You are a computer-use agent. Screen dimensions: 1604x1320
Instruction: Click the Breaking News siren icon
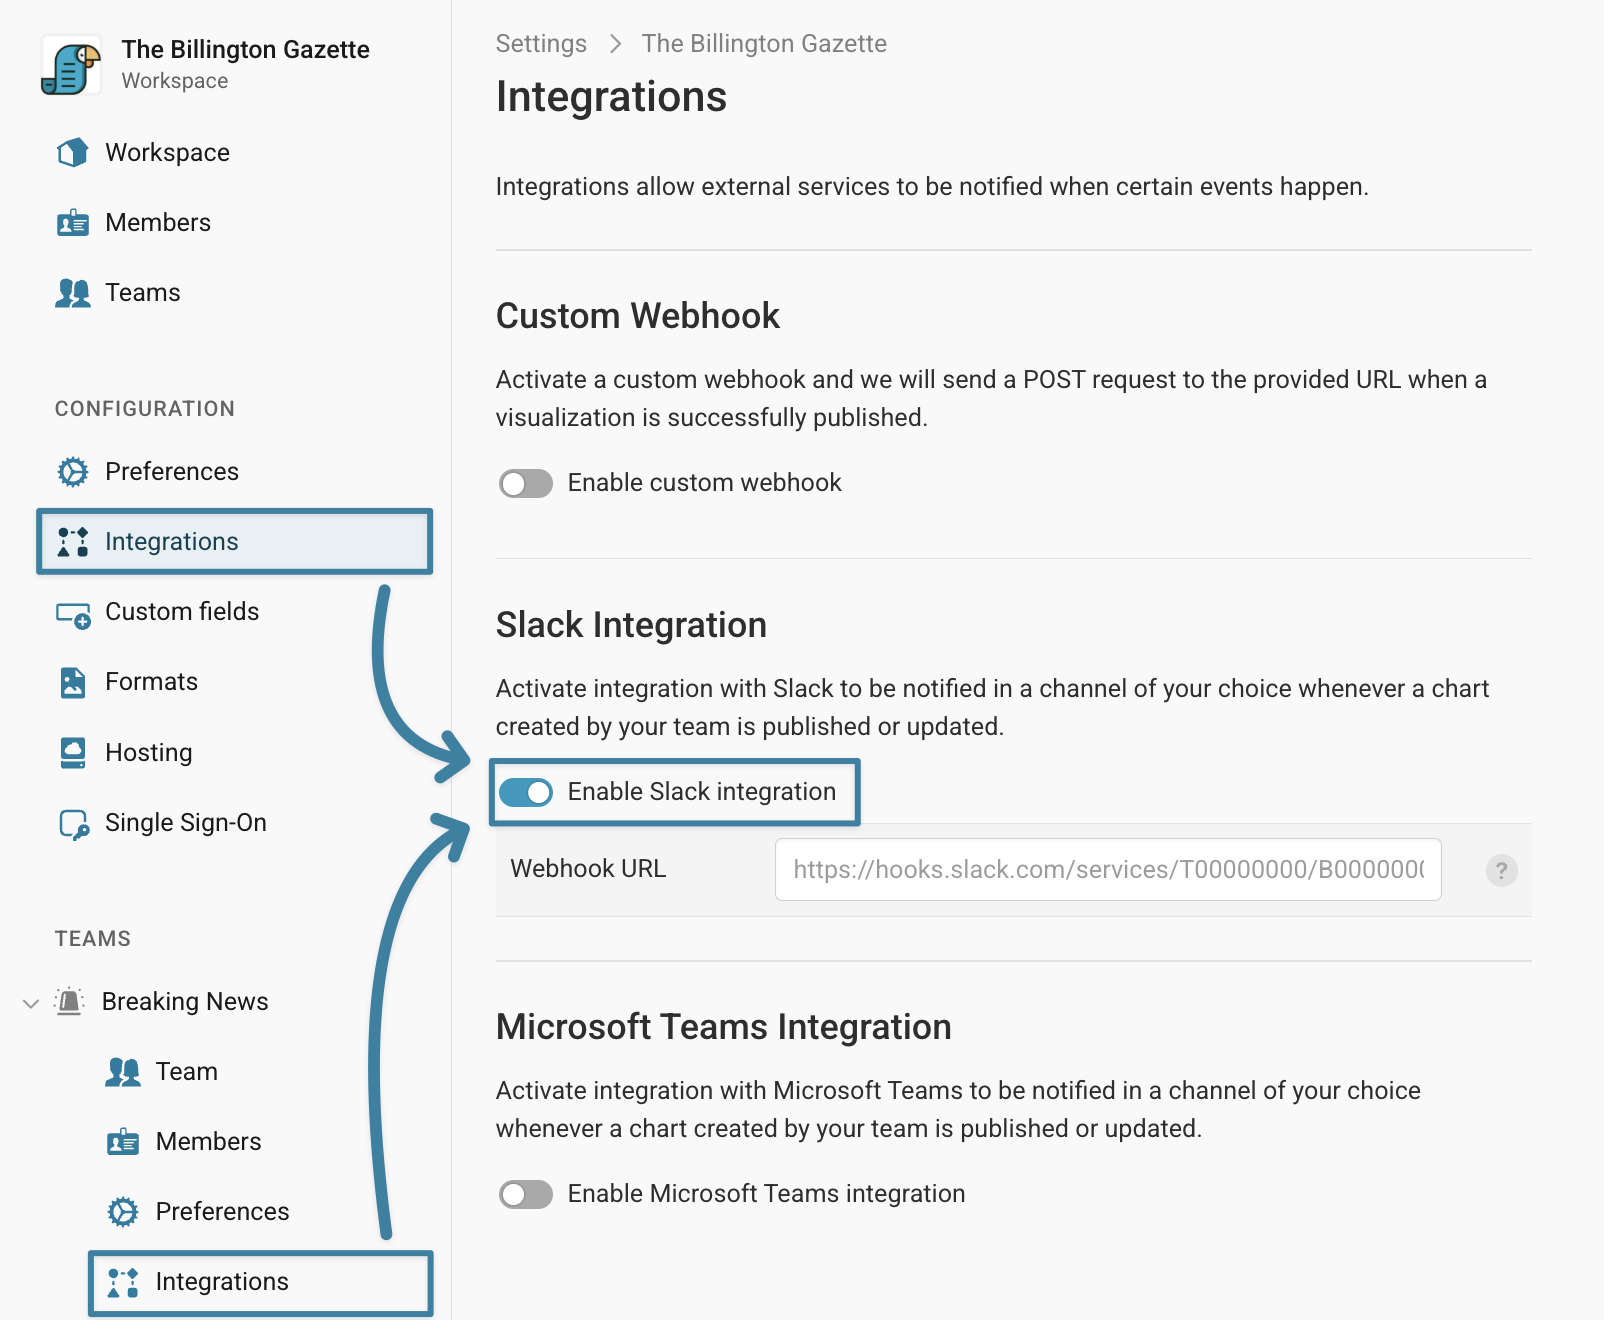[x=69, y=1001]
